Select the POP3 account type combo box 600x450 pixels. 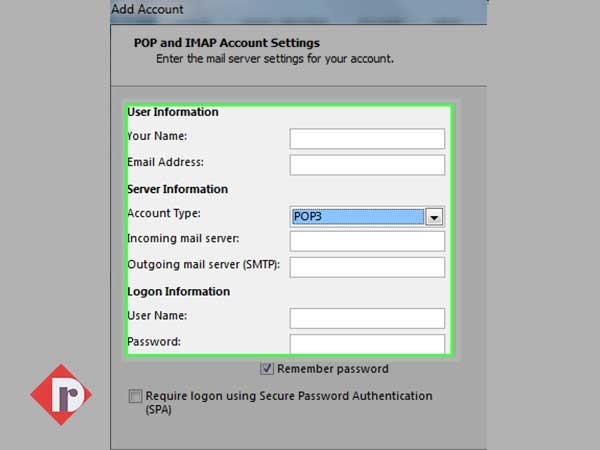tap(367, 217)
